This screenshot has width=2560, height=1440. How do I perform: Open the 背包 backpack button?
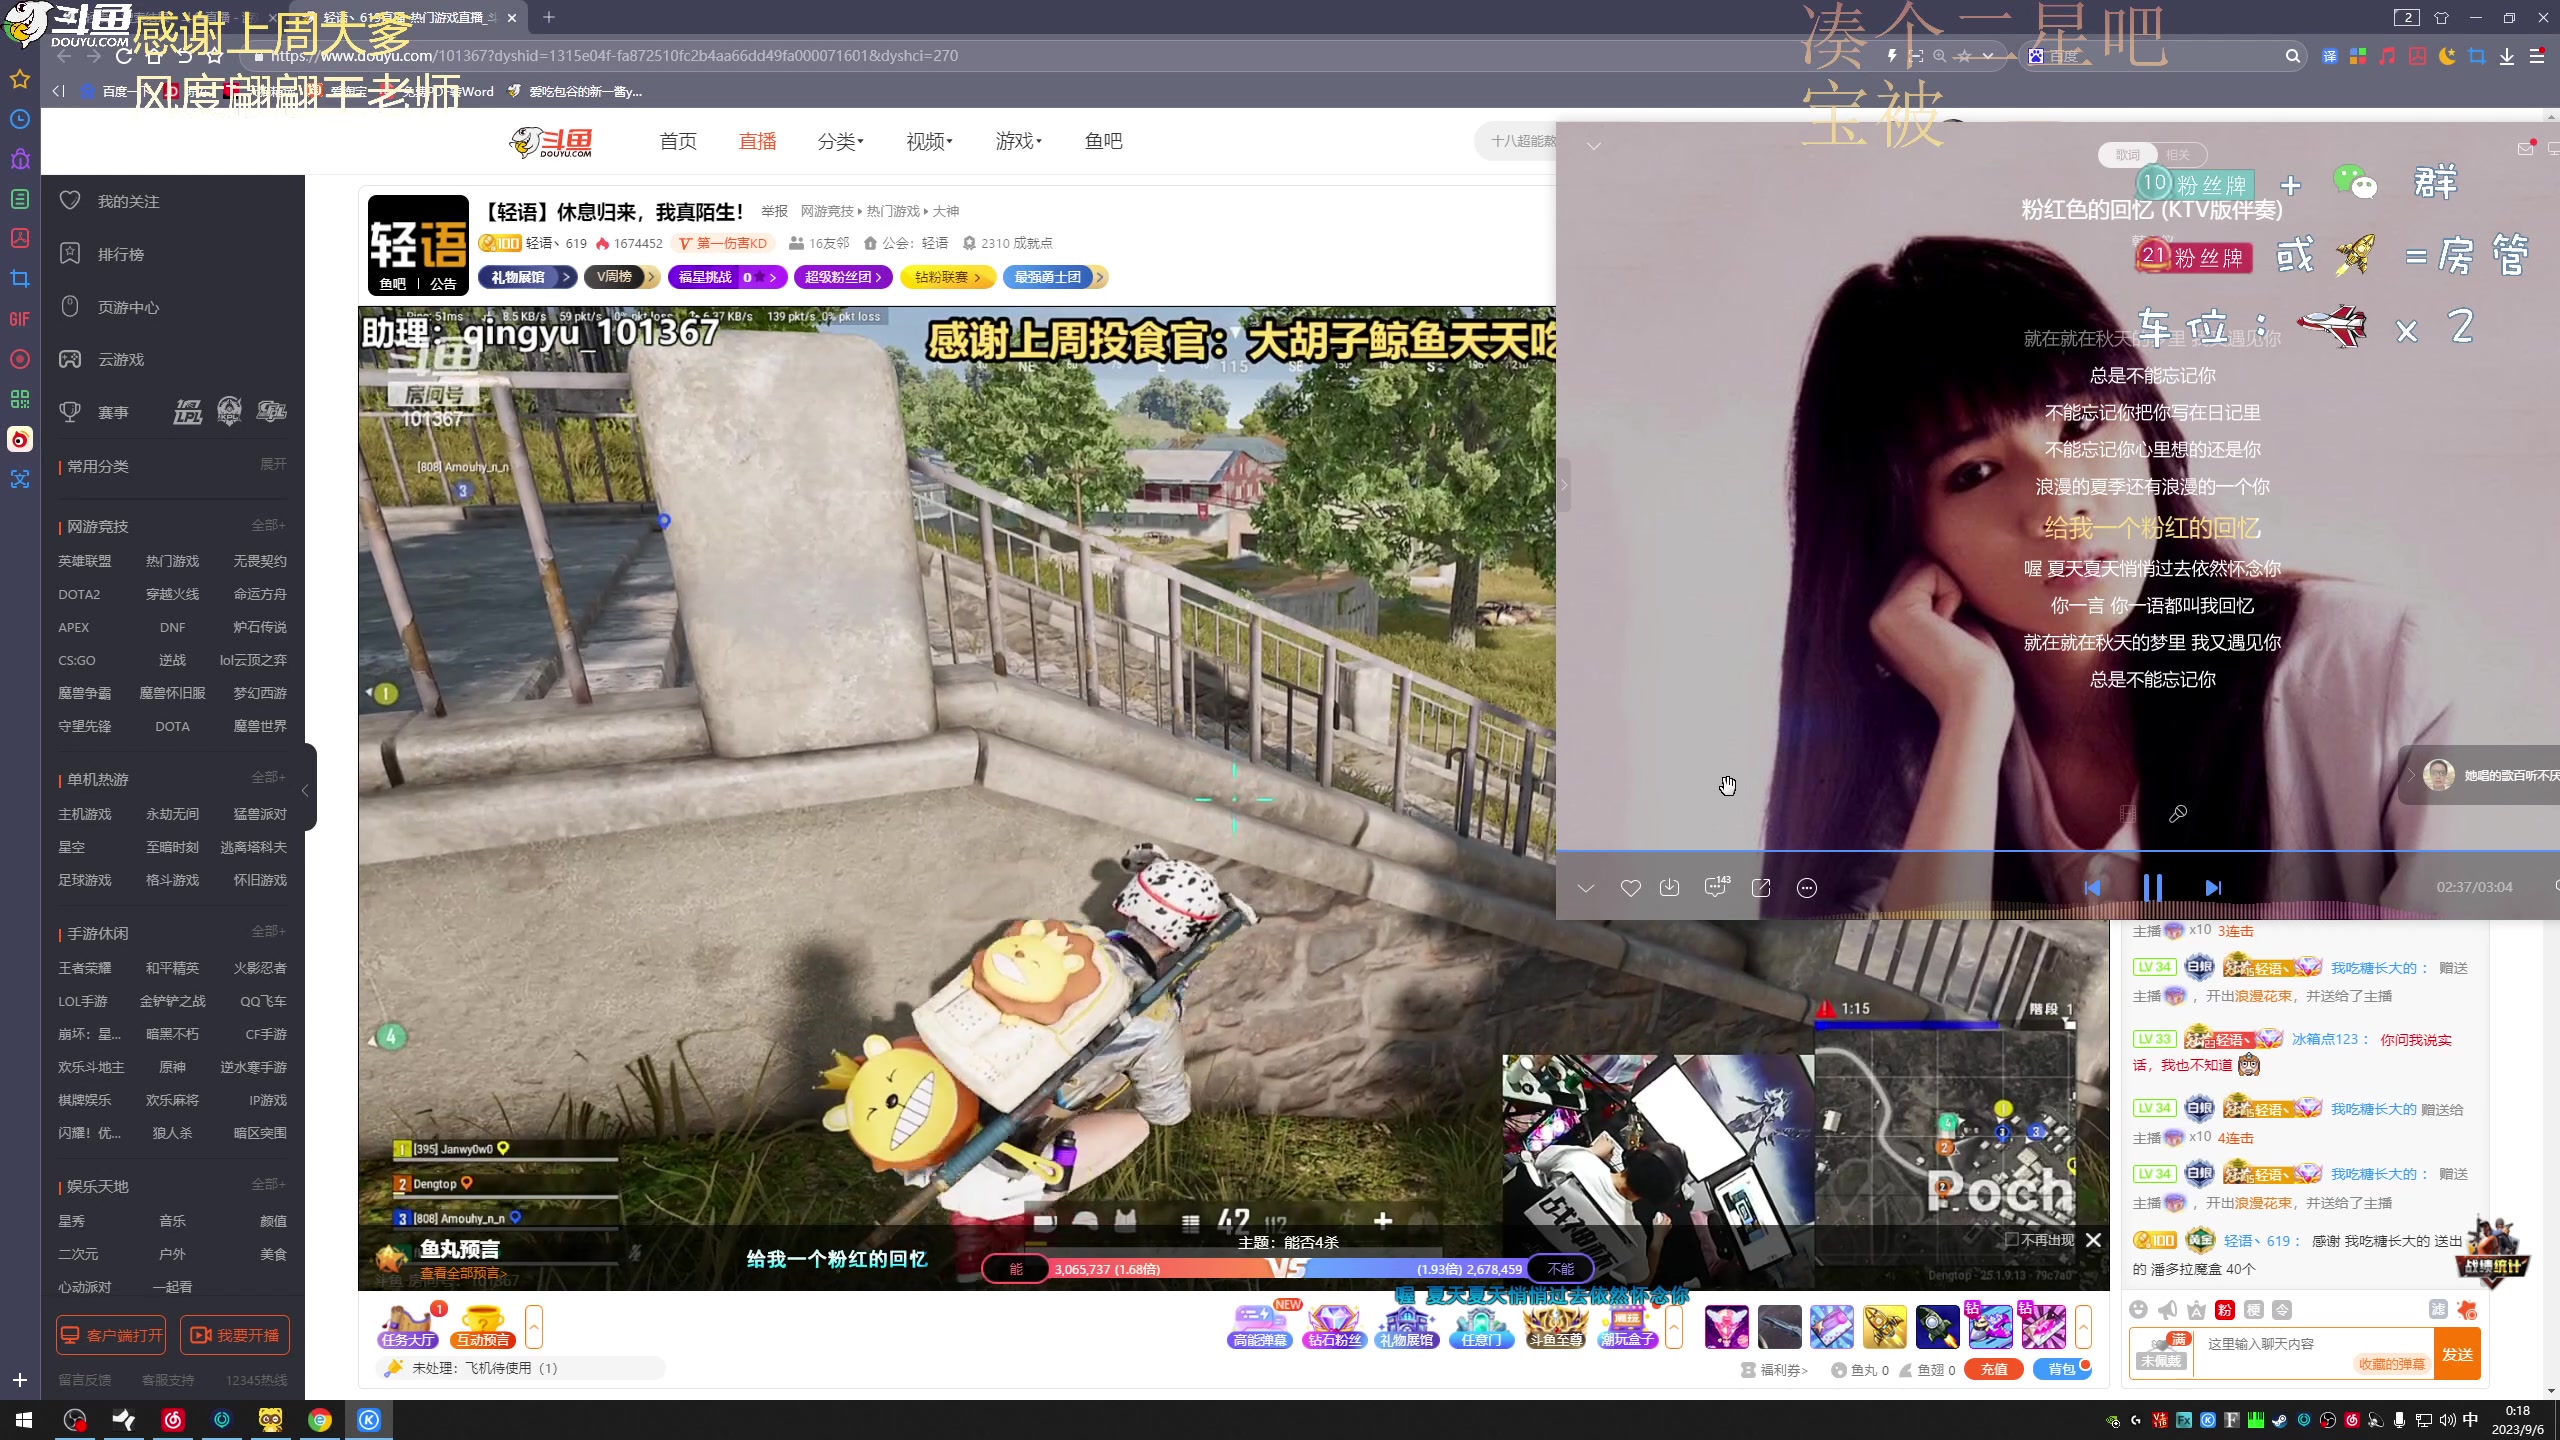pyautogui.click(x=2062, y=1370)
